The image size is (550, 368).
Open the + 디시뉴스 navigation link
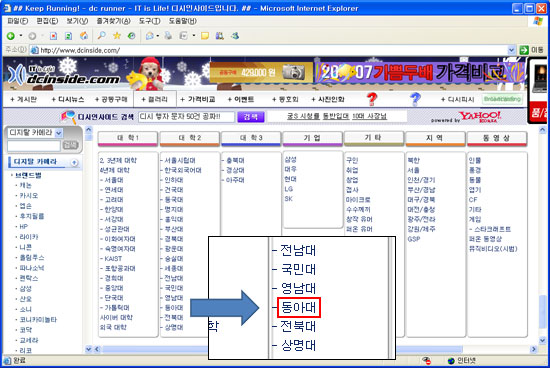(x=68, y=100)
